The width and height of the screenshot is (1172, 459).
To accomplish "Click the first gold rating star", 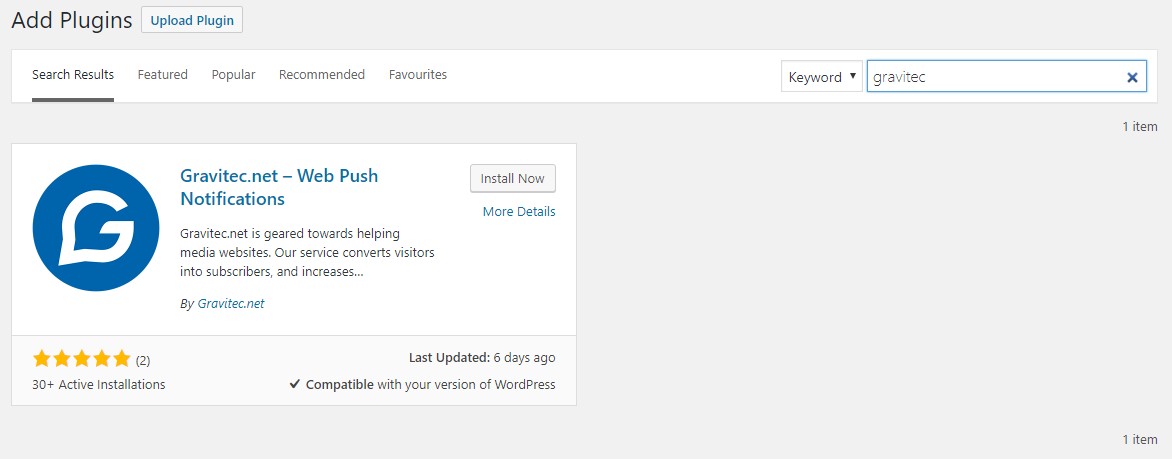I will (x=42, y=359).
